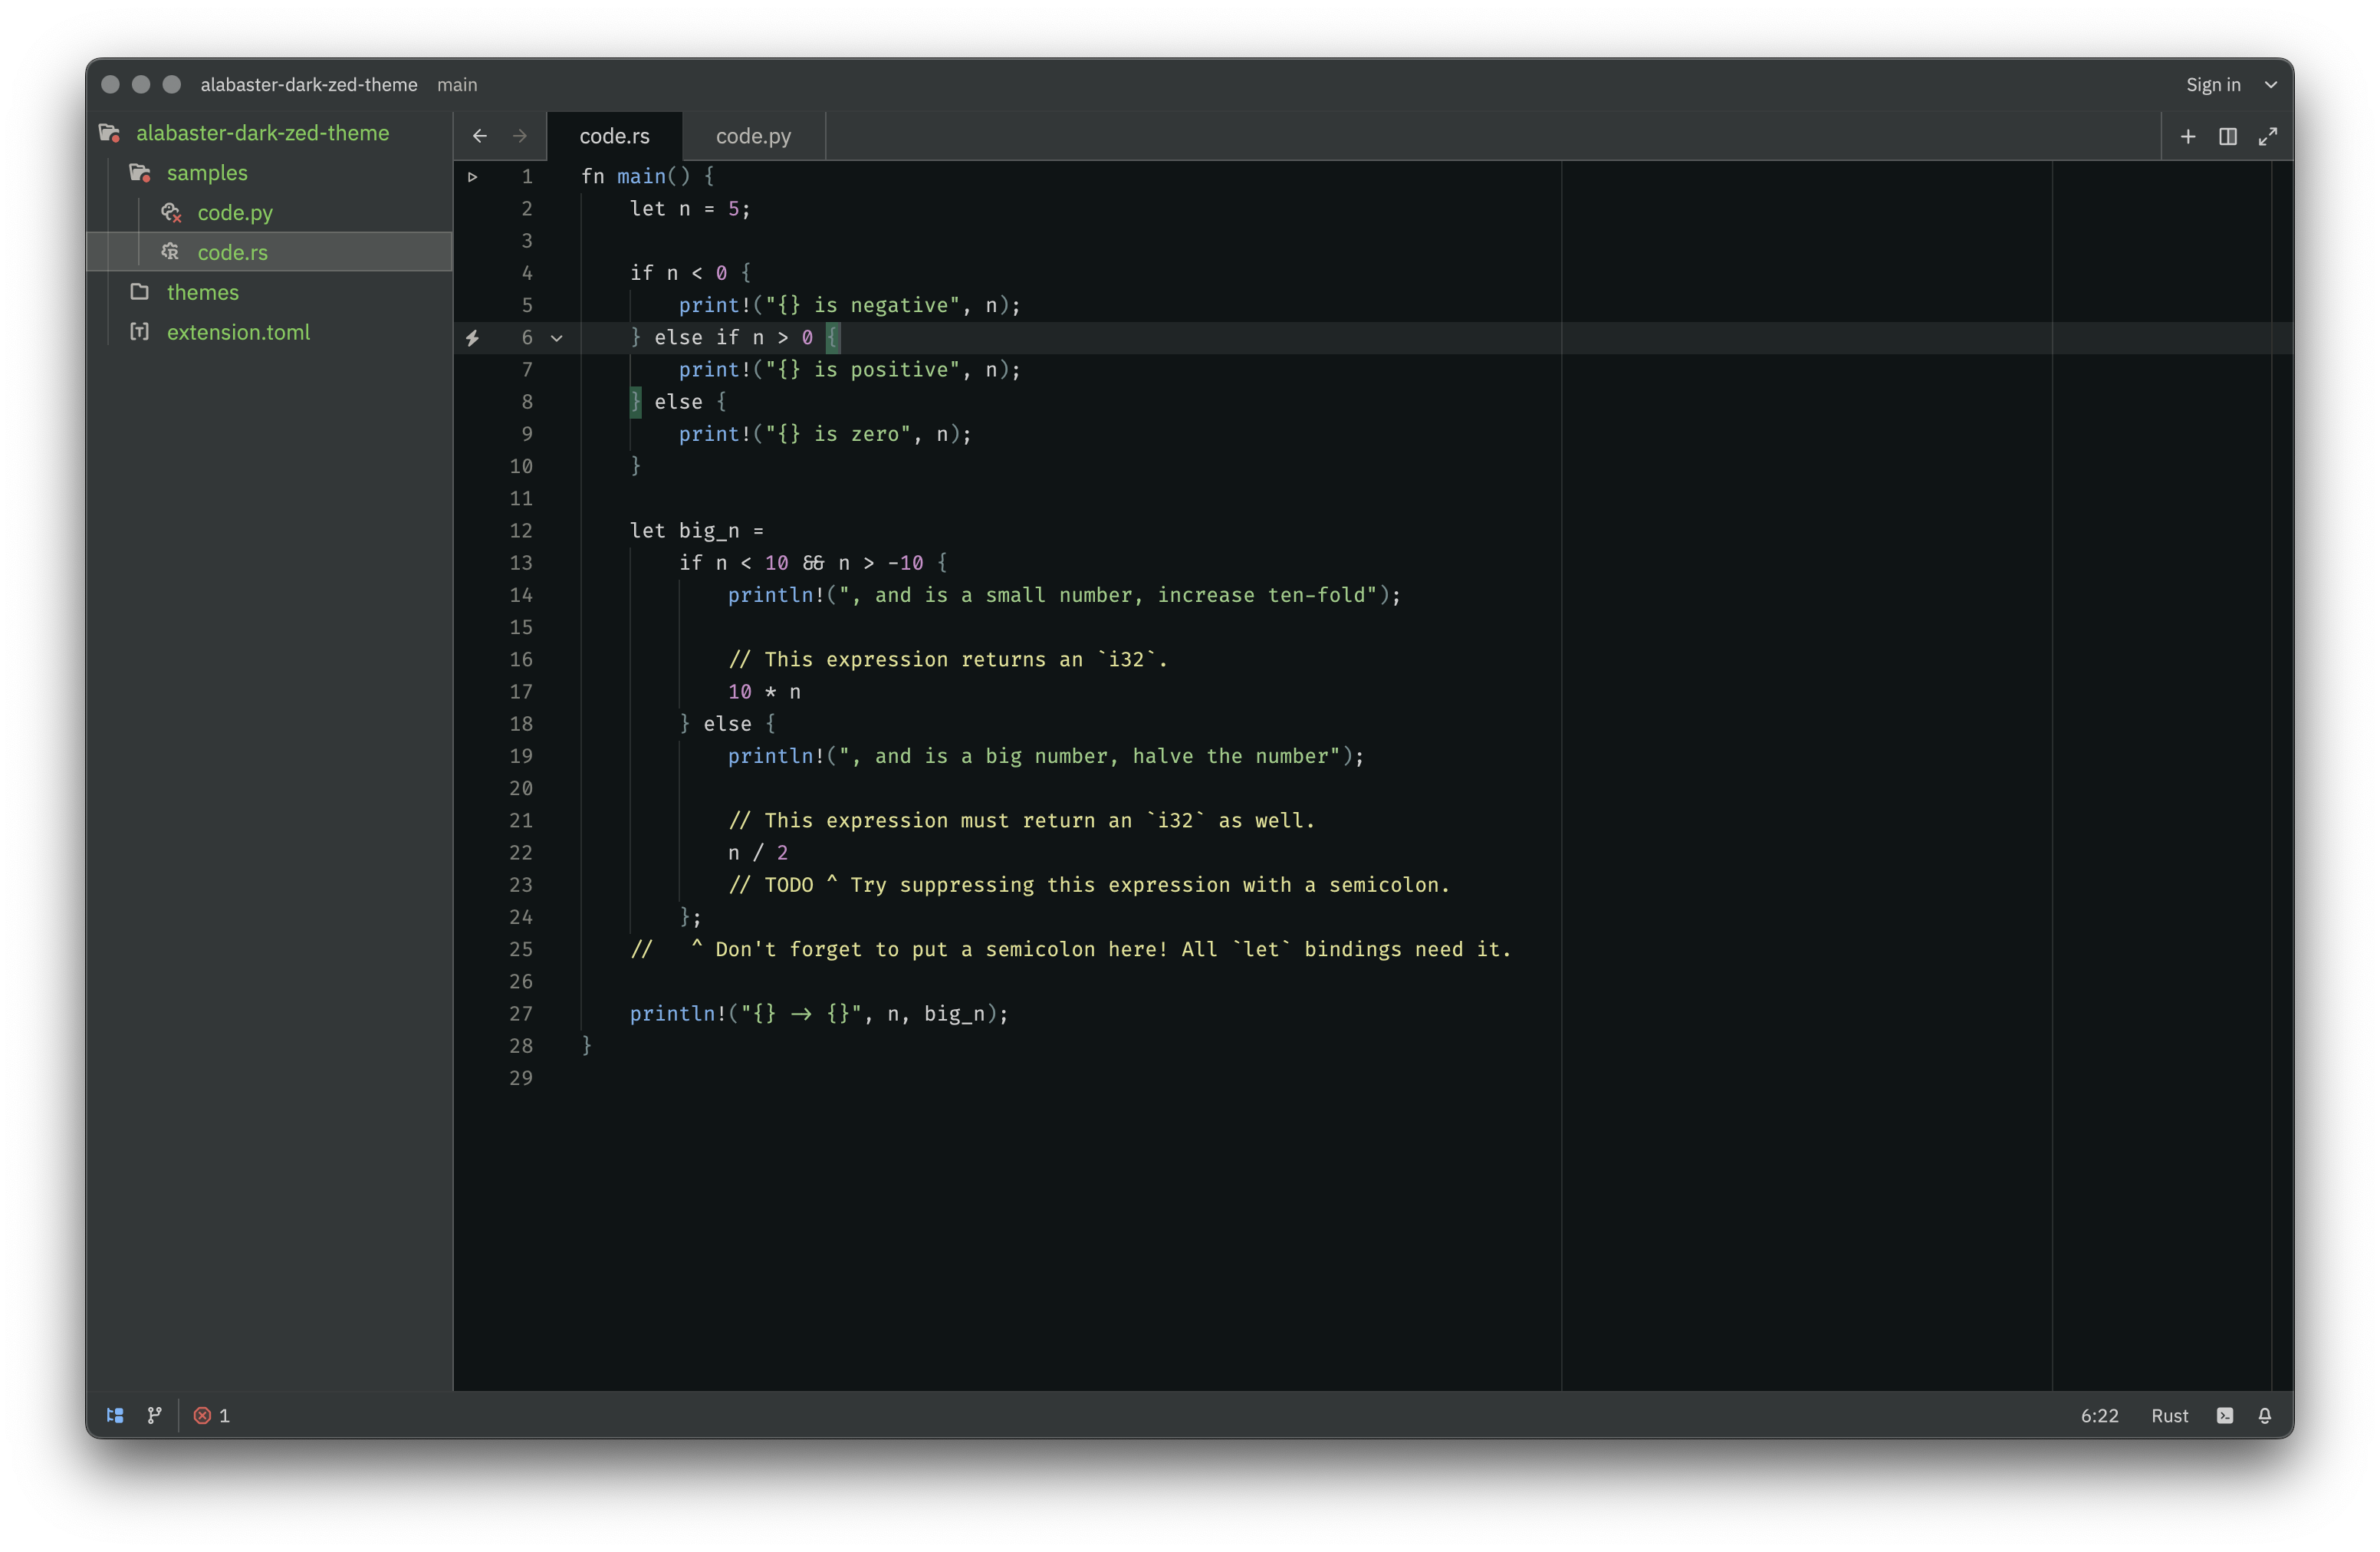Viewport: 2380px width, 1552px height.
Task: Run main with gutter play icon
Action: pyautogui.click(x=472, y=177)
